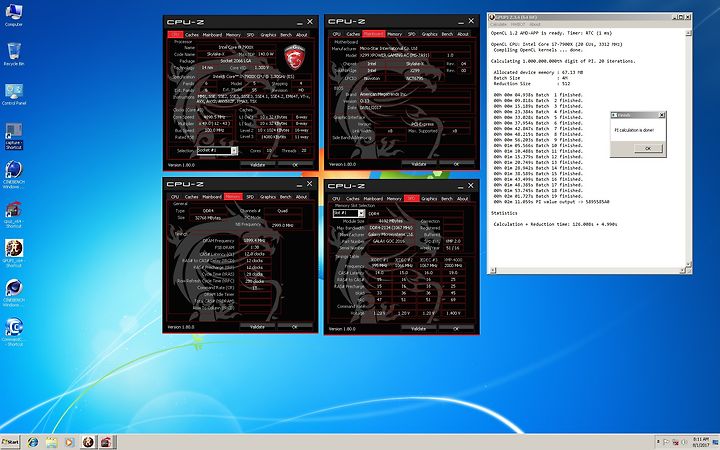
Task: Click the 32768 MBytes memory Size value
Action: pos(208,218)
